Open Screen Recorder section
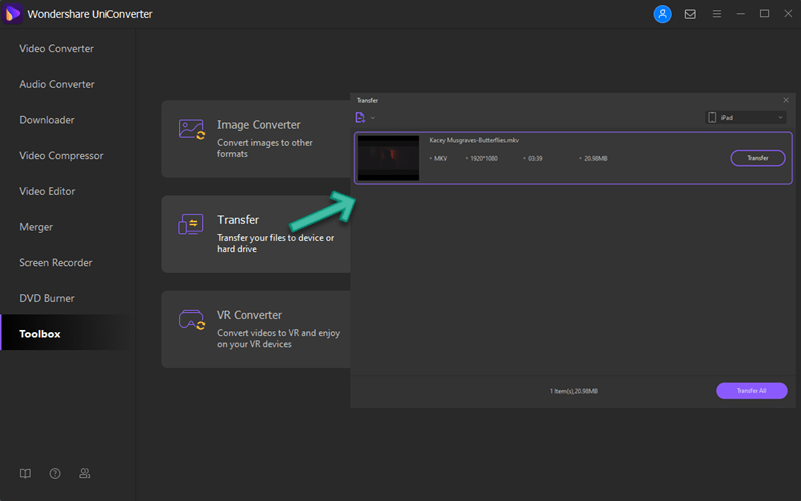This screenshot has width=801, height=501. point(56,263)
